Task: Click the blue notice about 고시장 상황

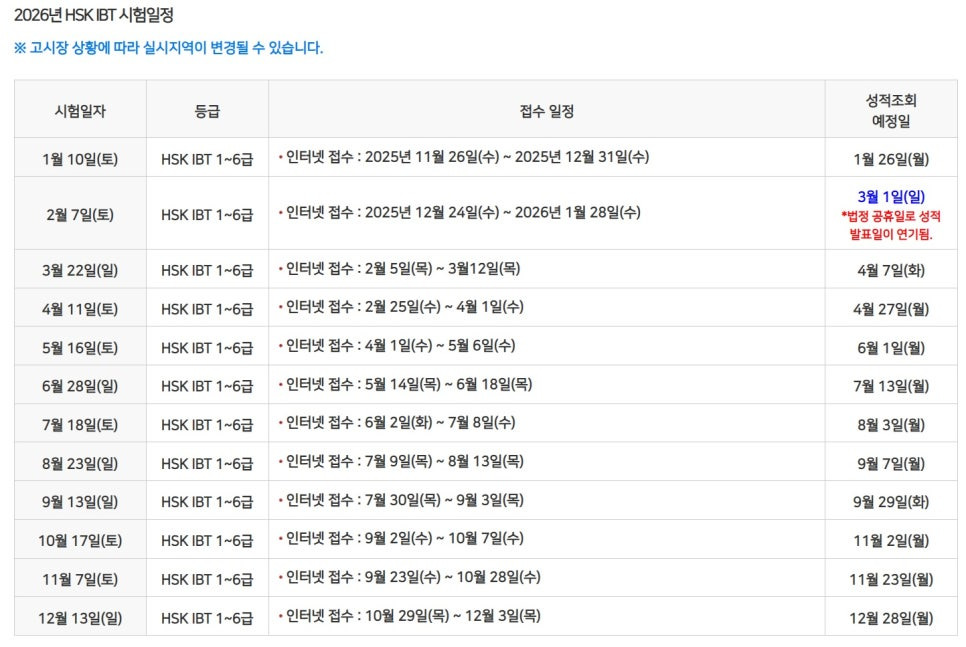Action: coord(168,47)
